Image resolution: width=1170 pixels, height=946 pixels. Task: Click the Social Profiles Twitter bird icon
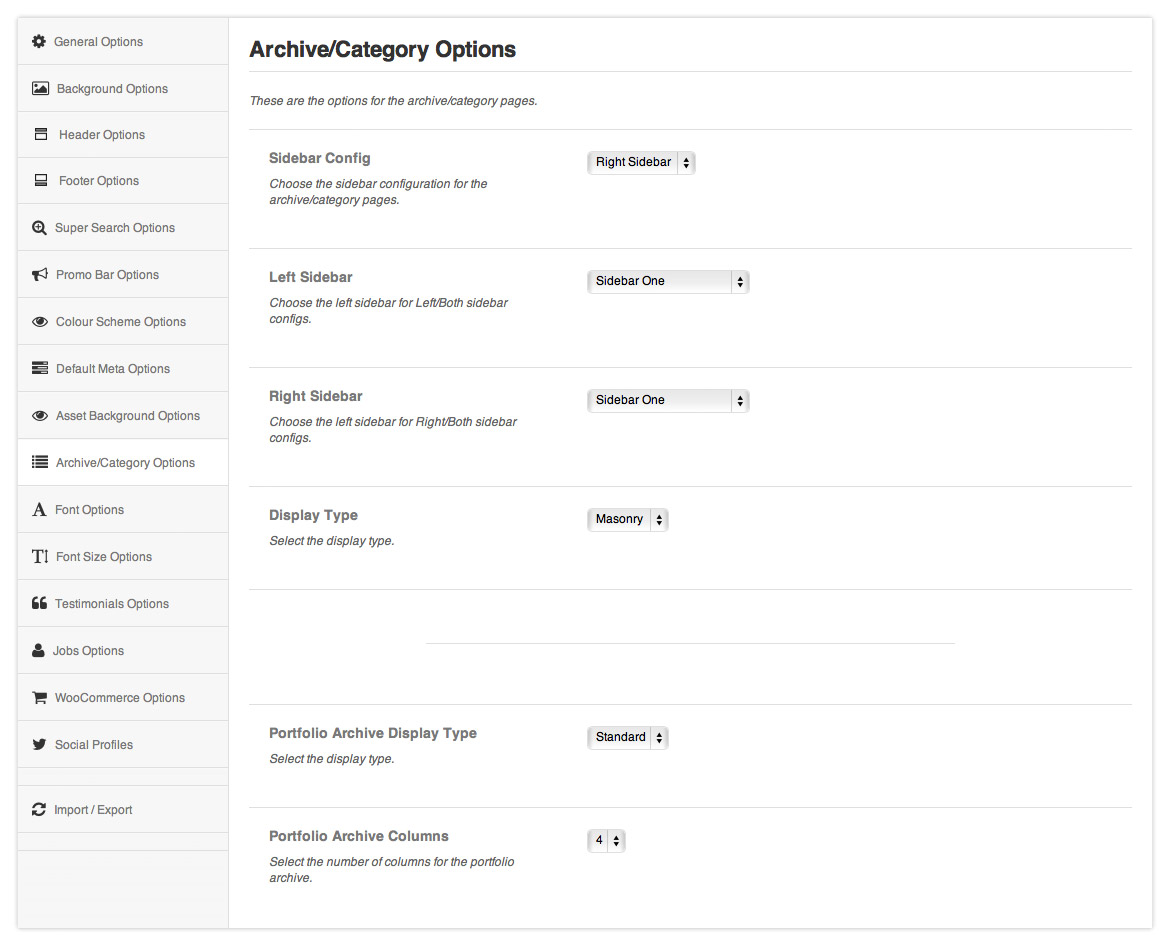[40, 745]
